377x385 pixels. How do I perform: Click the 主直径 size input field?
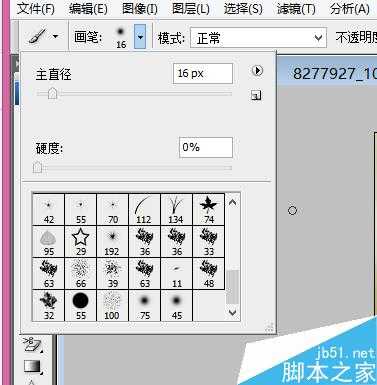point(203,73)
